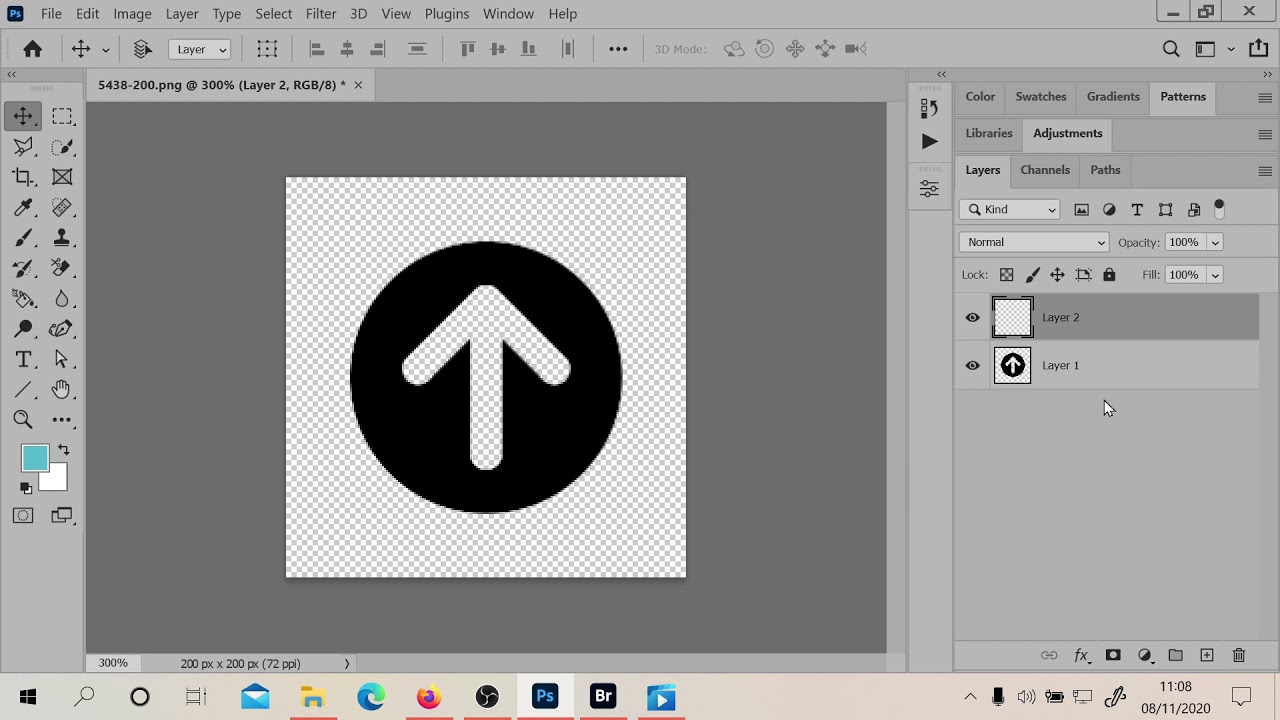The height and width of the screenshot is (720, 1280).
Task: Toggle lock image pixels brush icon
Action: point(1032,275)
